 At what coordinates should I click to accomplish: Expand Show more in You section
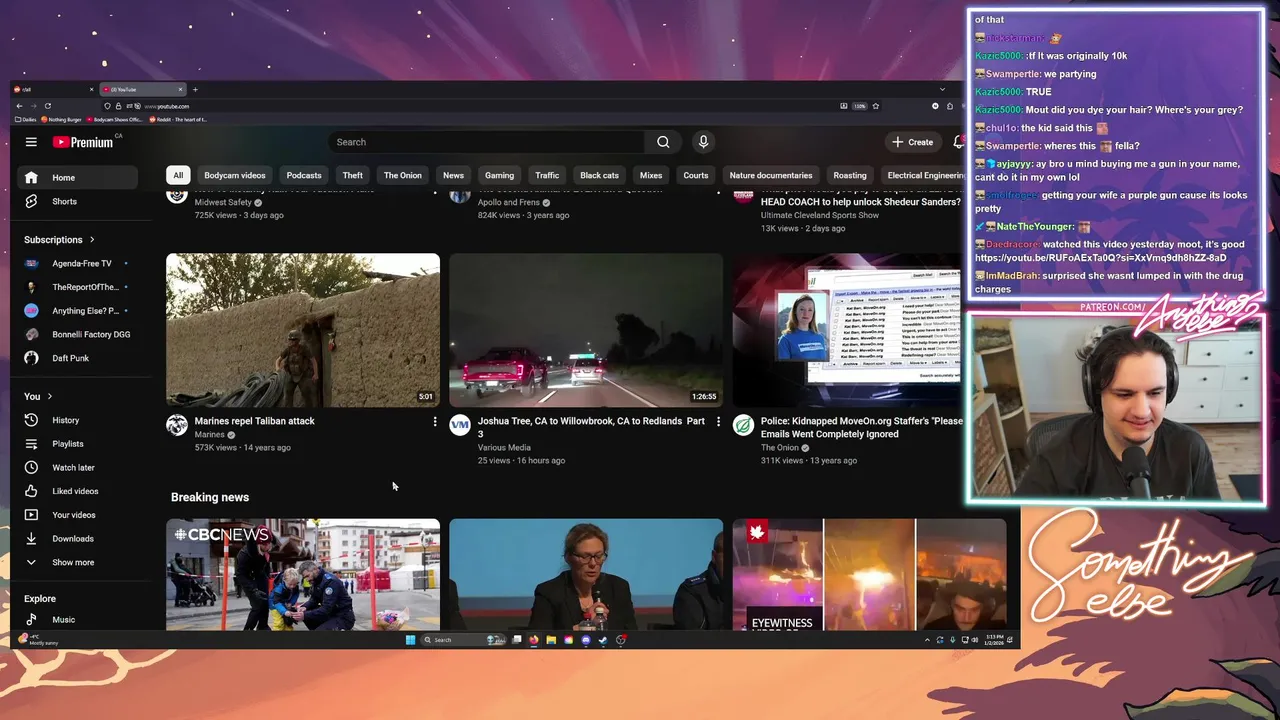pos(78,562)
